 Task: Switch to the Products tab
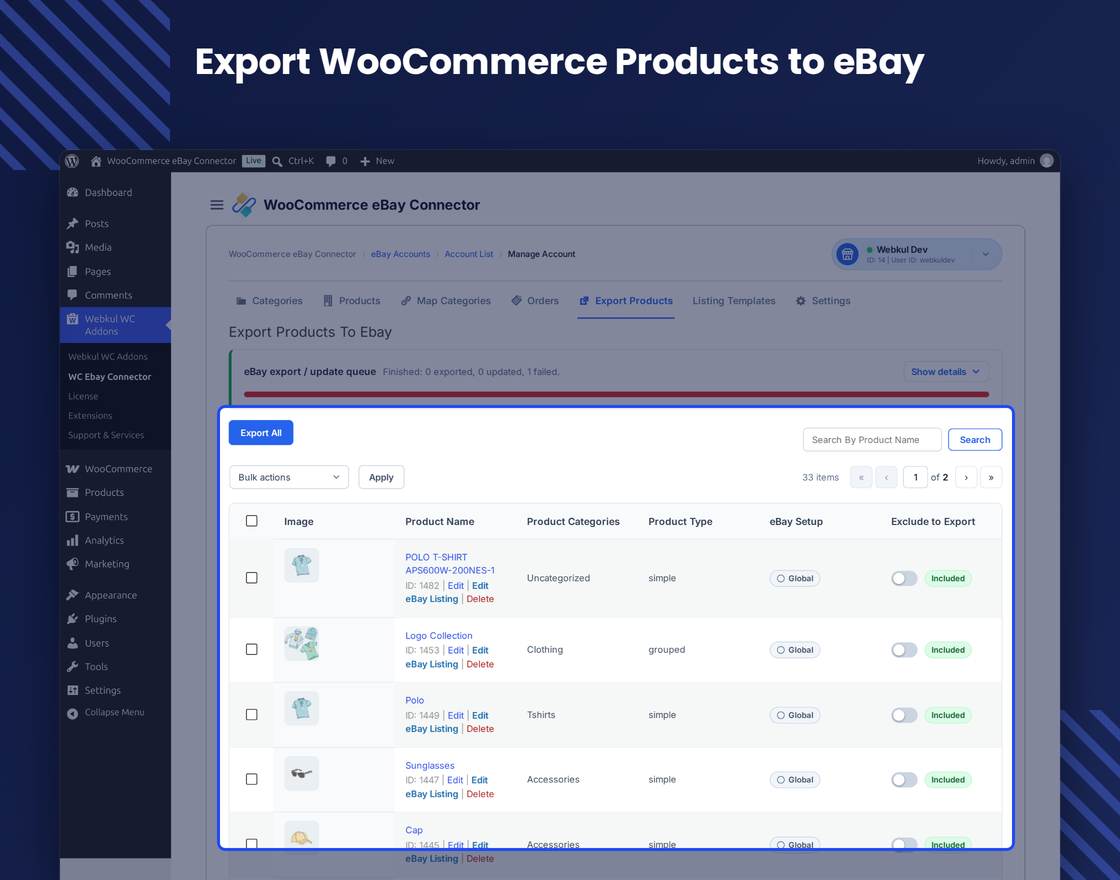(351, 301)
